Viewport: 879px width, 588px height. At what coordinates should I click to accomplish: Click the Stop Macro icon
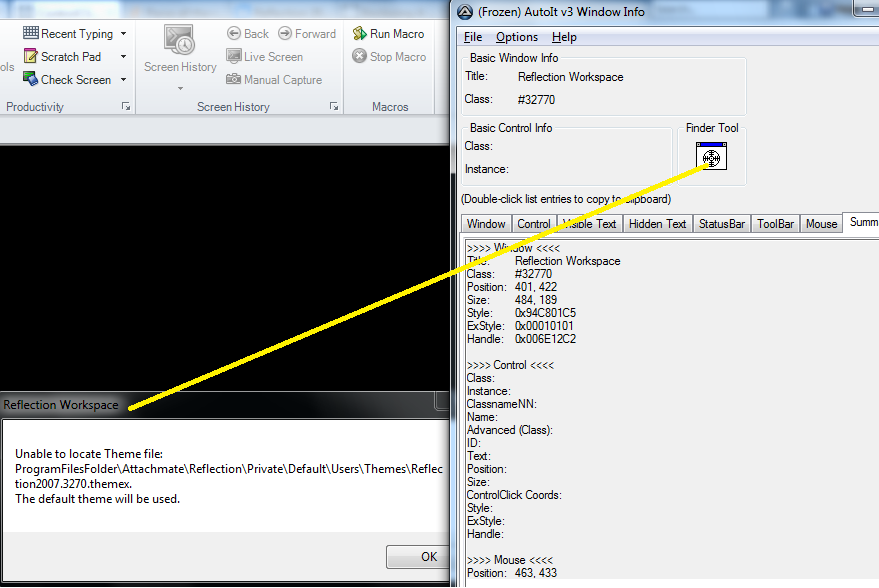[359, 56]
